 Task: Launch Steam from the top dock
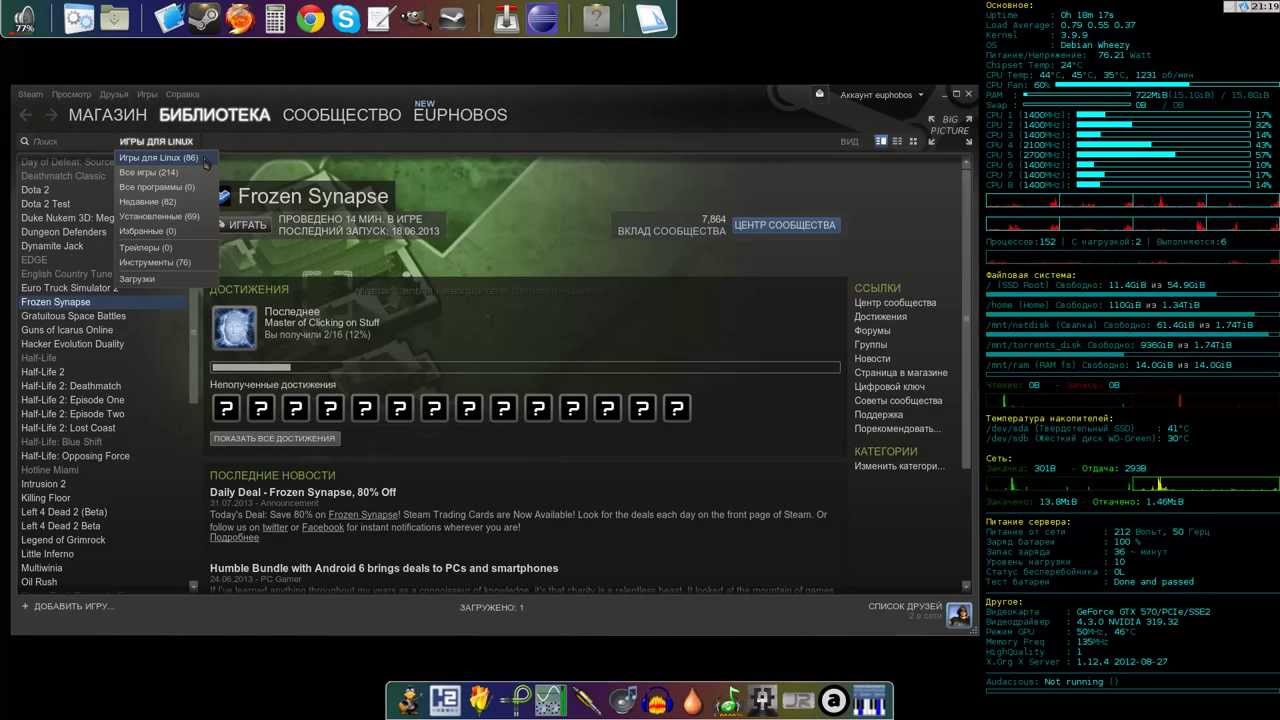click(203, 18)
